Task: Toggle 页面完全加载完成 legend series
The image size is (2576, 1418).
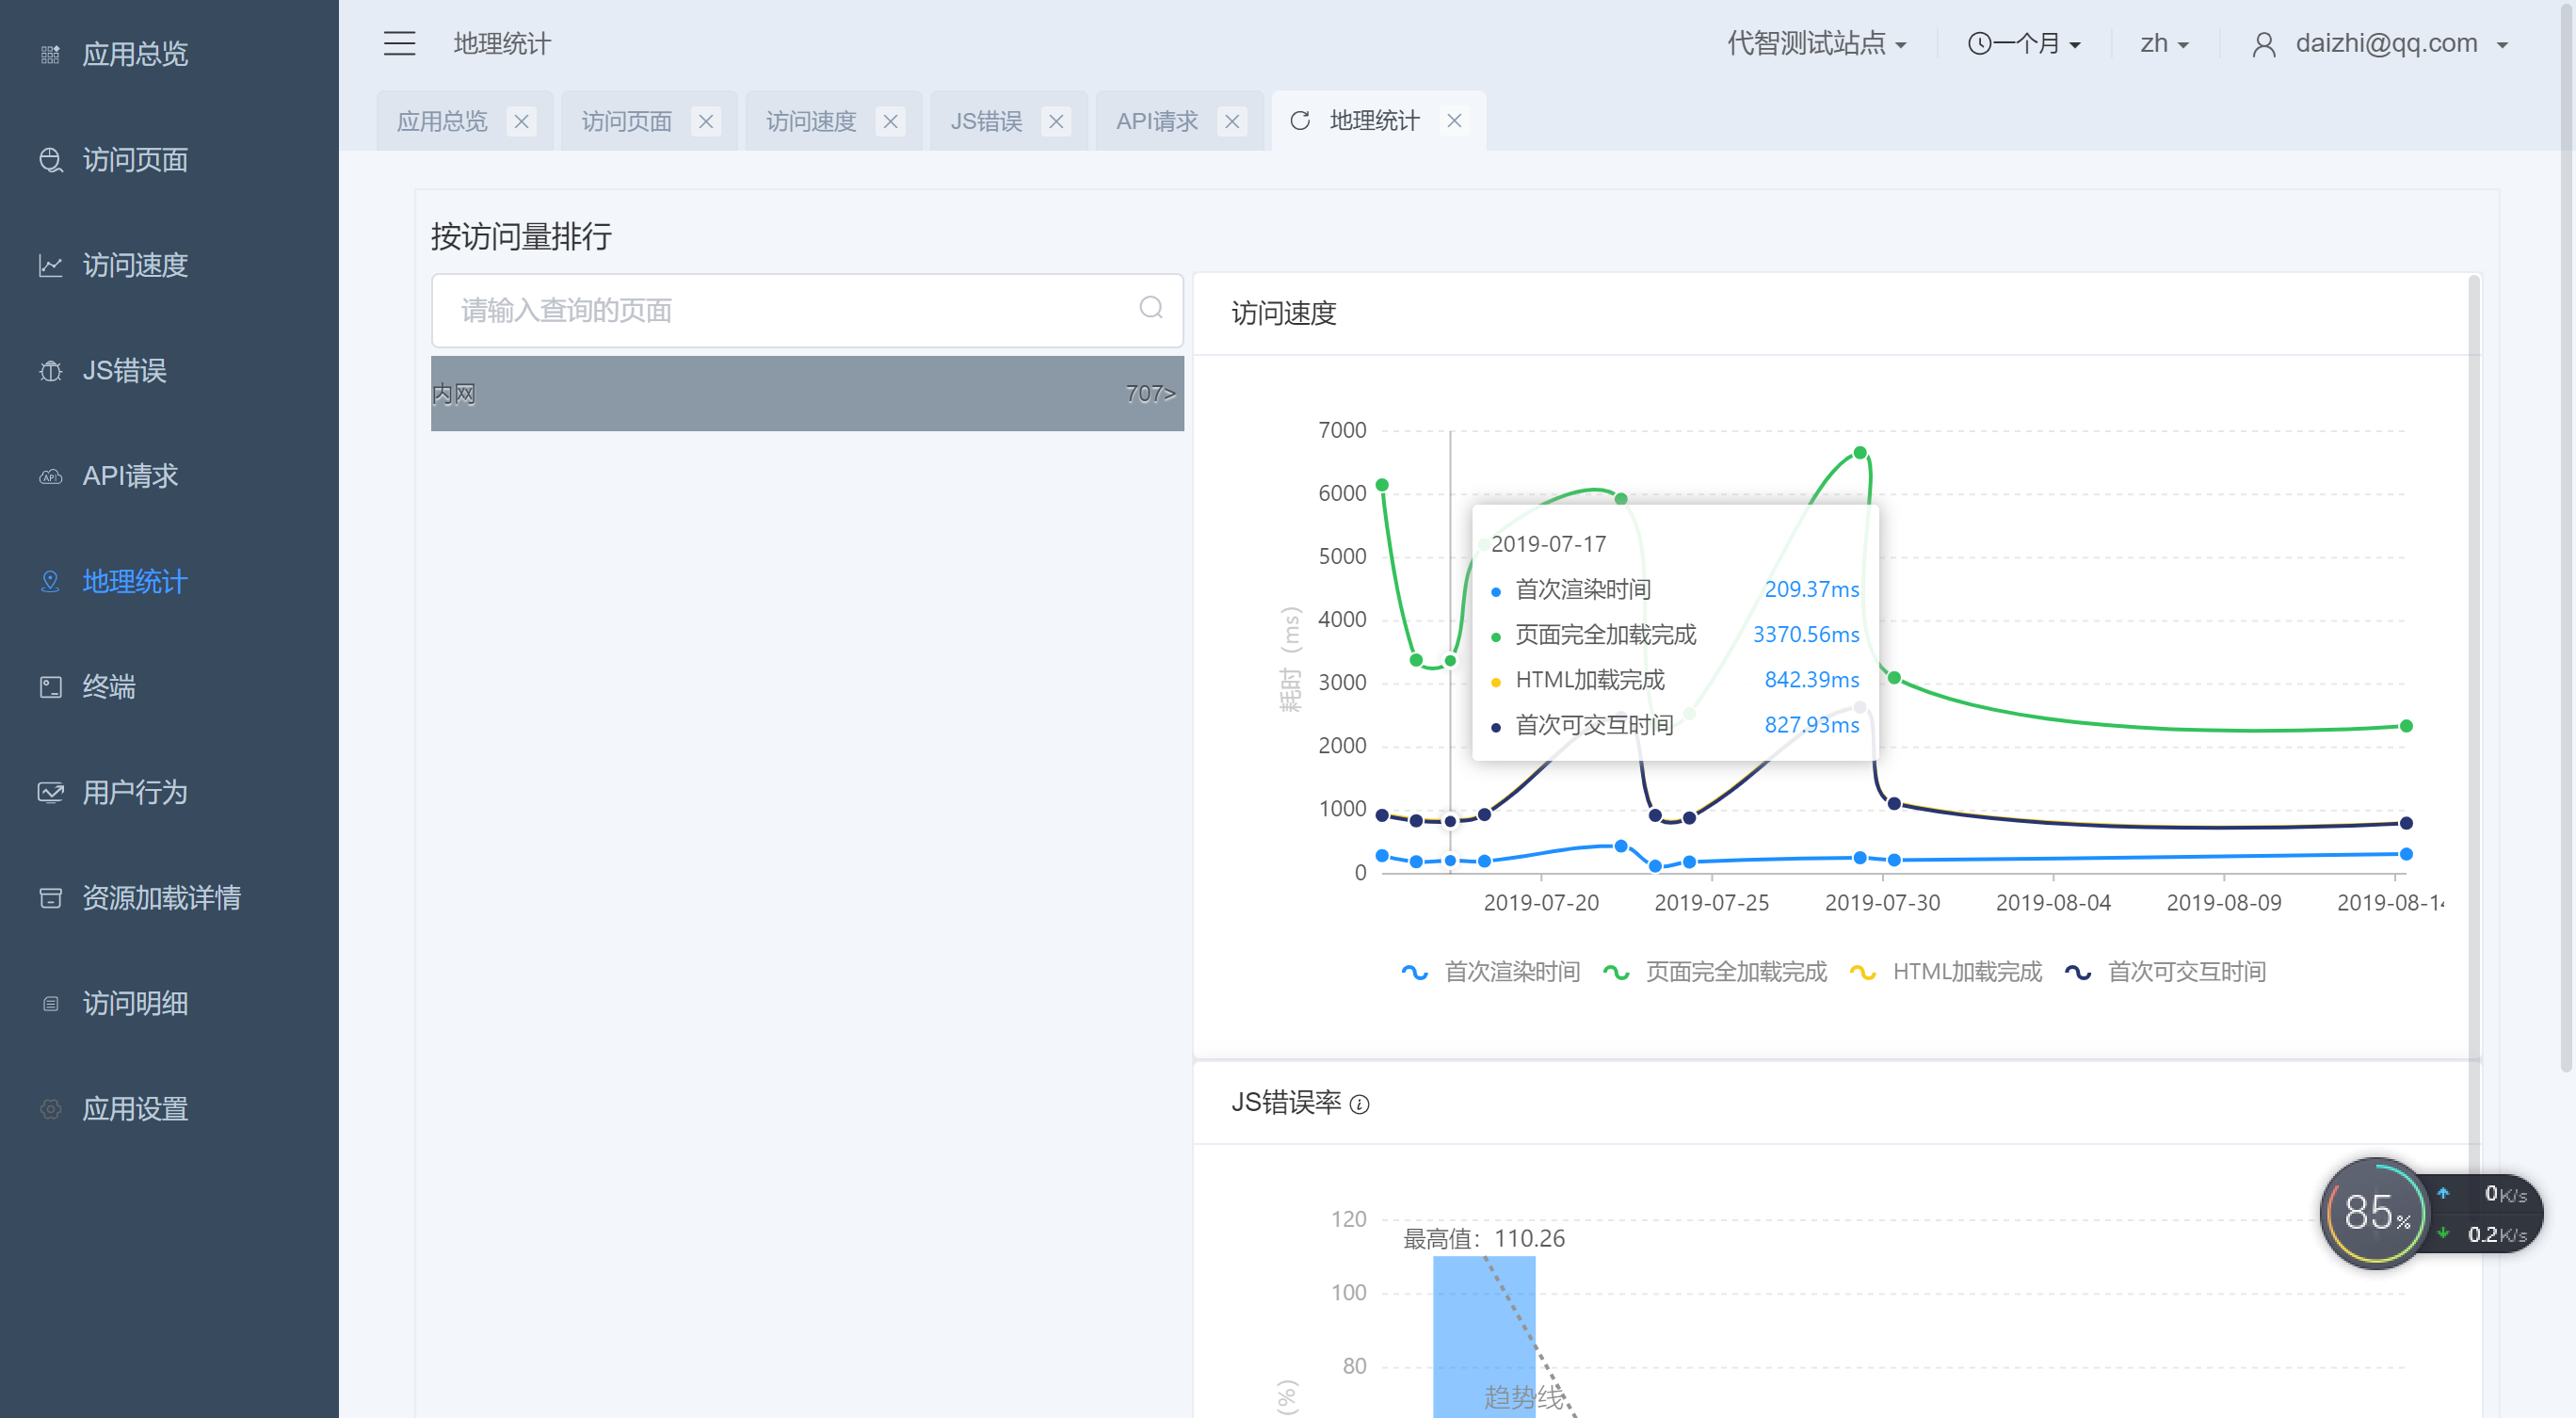Action: click(1714, 972)
